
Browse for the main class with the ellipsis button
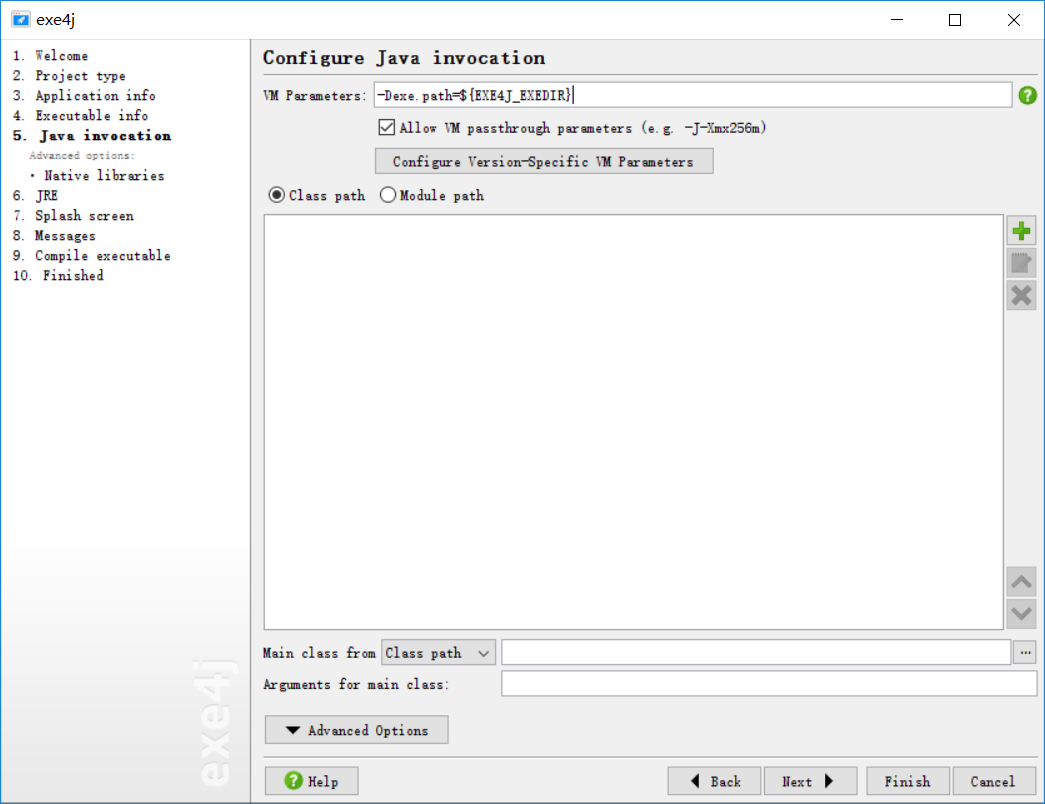pyautogui.click(x=1025, y=653)
